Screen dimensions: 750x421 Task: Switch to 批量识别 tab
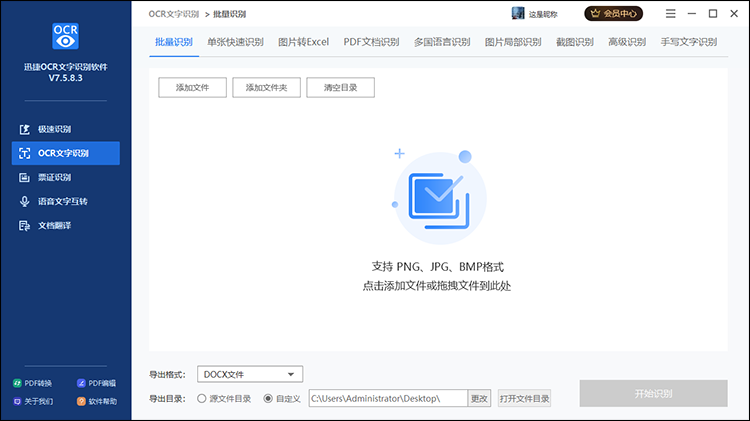pyautogui.click(x=174, y=42)
